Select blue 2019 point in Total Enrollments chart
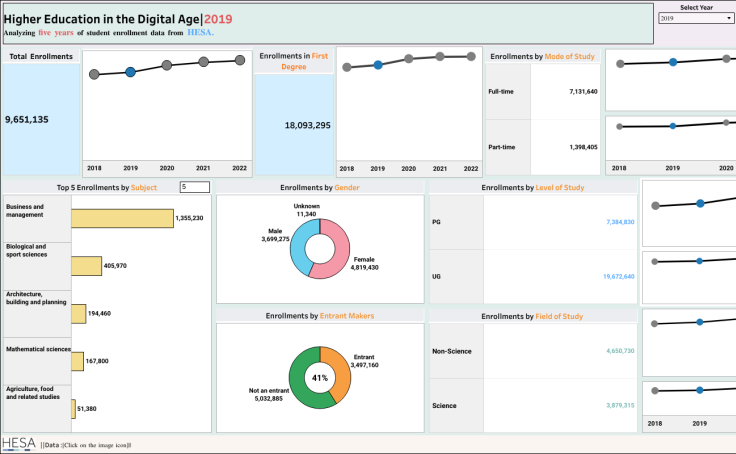This screenshot has width=736, height=454. point(130,72)
